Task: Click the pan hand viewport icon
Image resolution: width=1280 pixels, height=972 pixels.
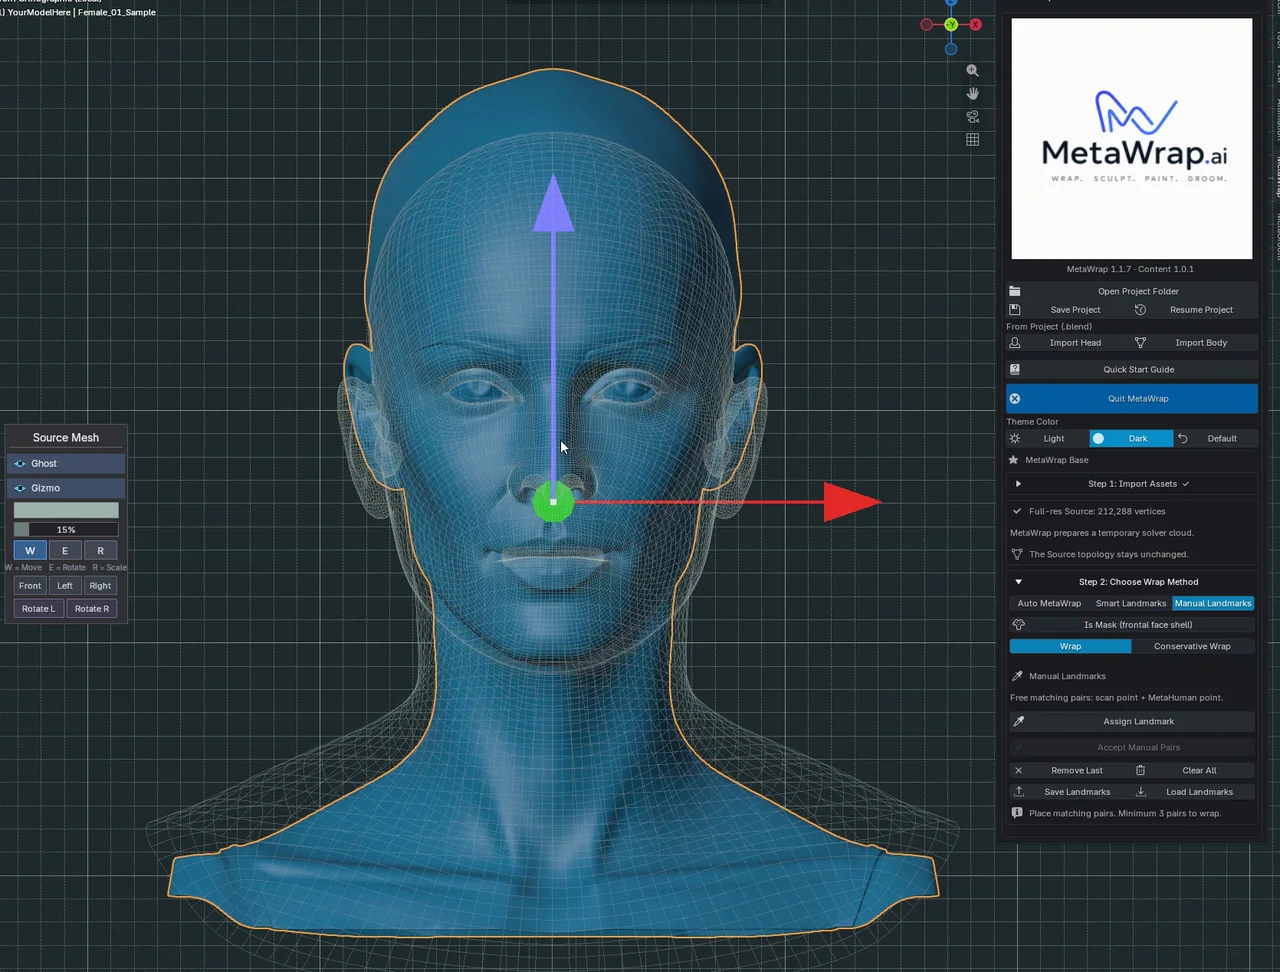Action: tap(972, 94)
